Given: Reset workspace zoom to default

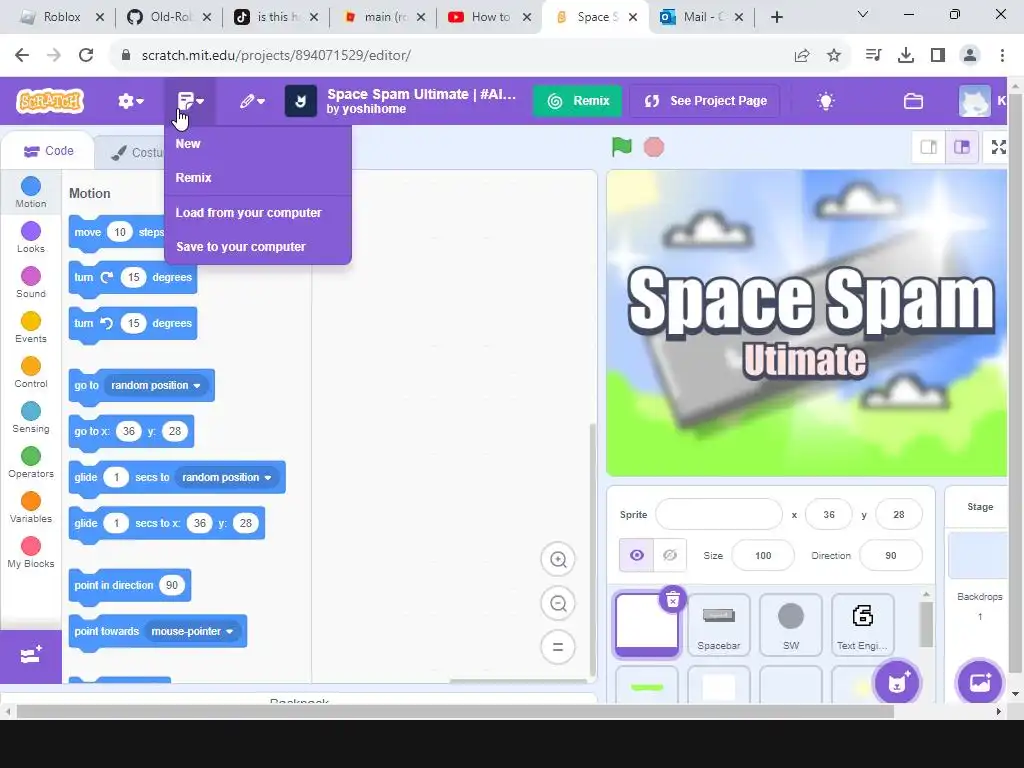Looking at the screenshot, I should tap(558, 647).
